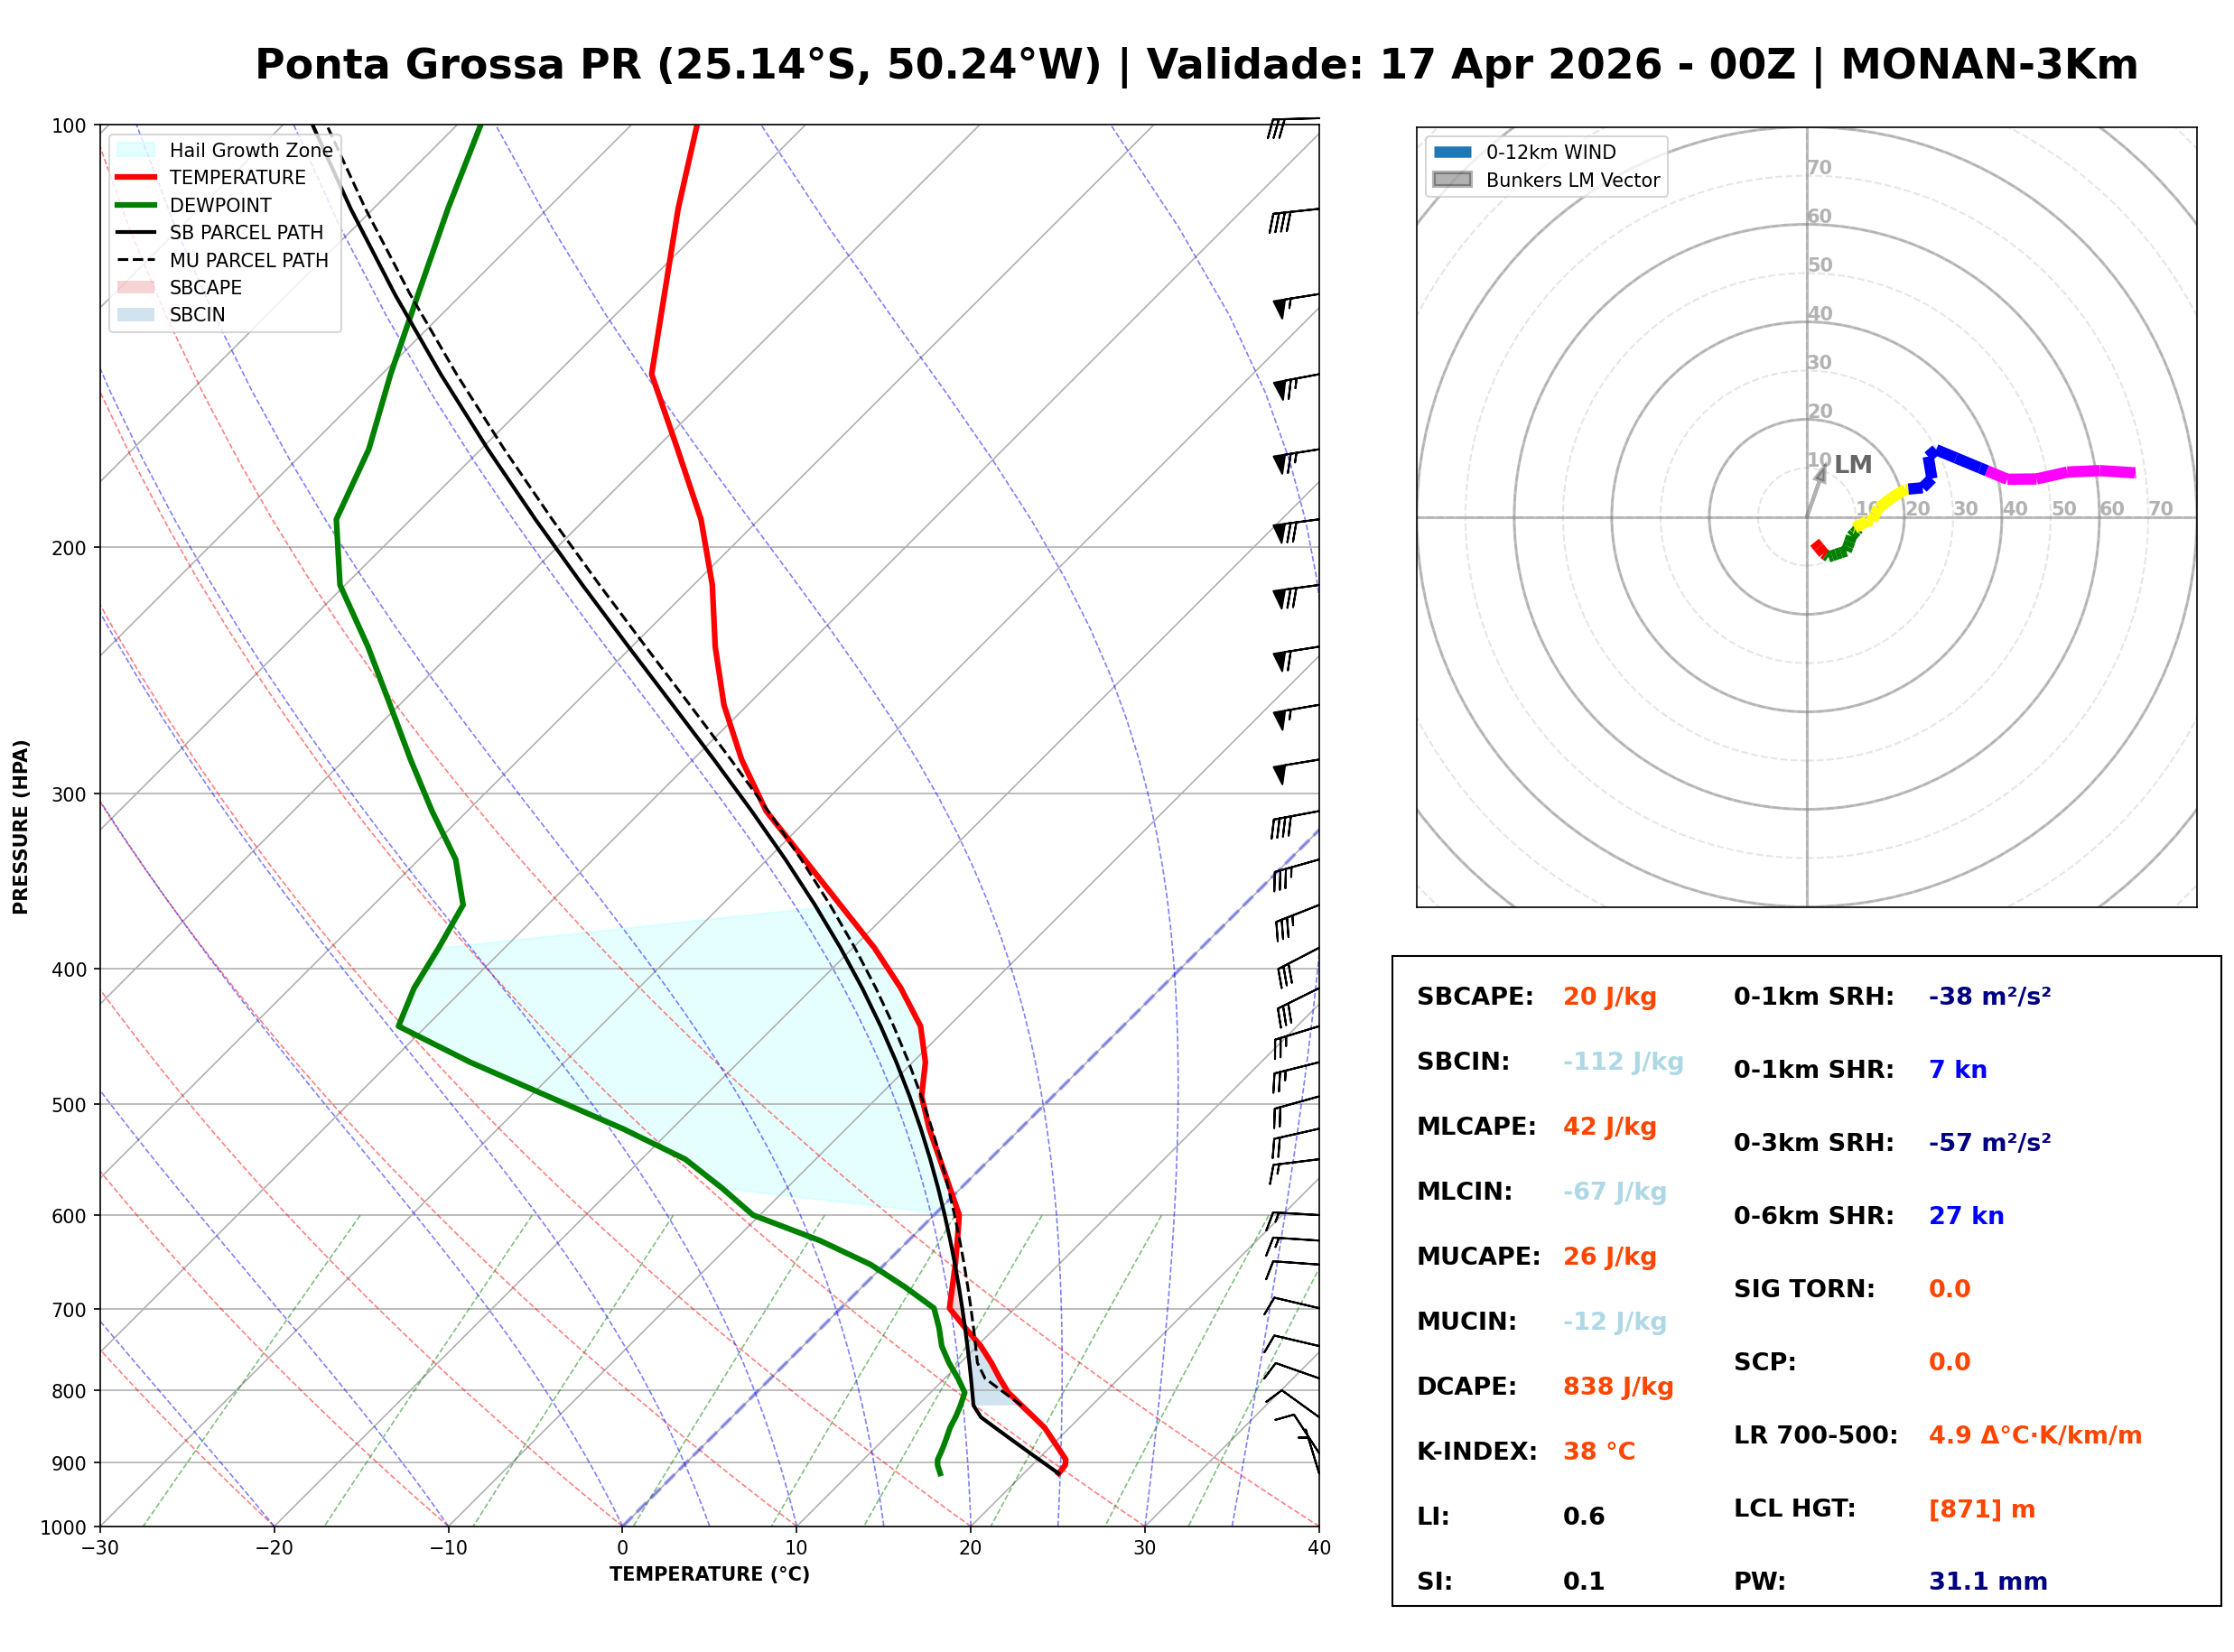Click the SBCAPE value 20 J/kg
This screenshot has height=1652, width=2234.
point(1609,996)
